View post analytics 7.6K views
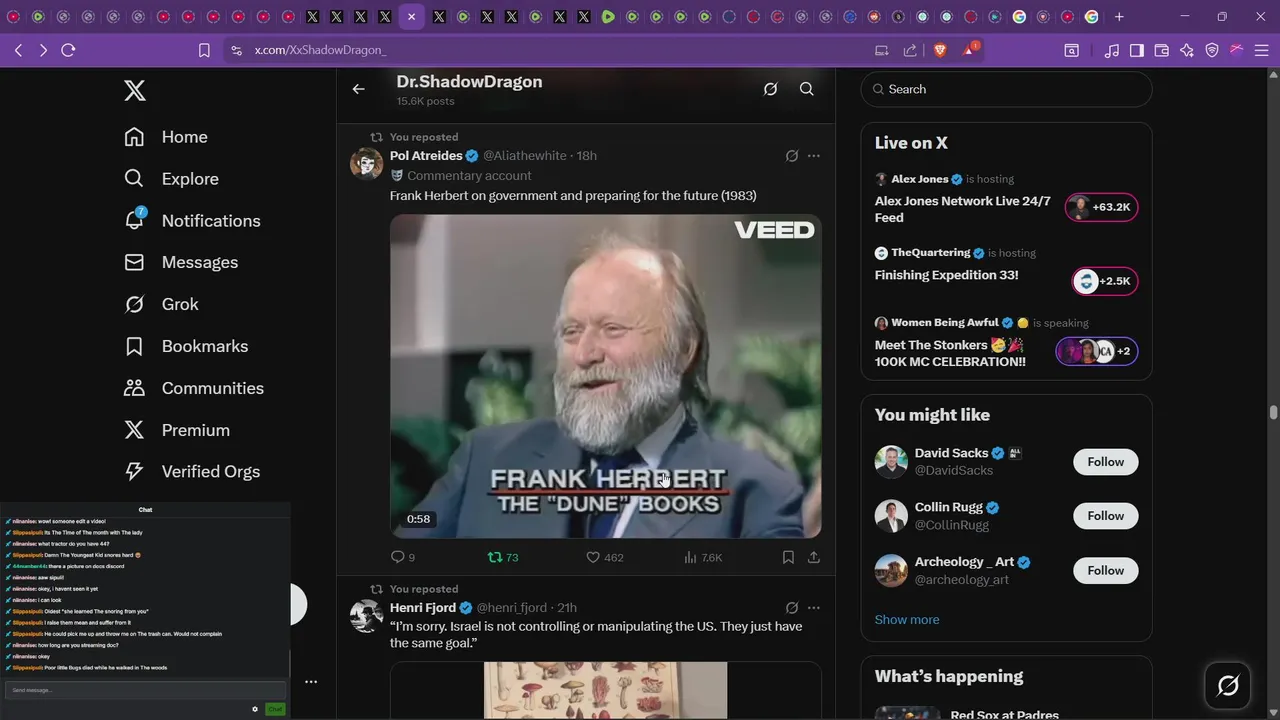This screenshot has width=1280, height=720. (x=703, y=557)
